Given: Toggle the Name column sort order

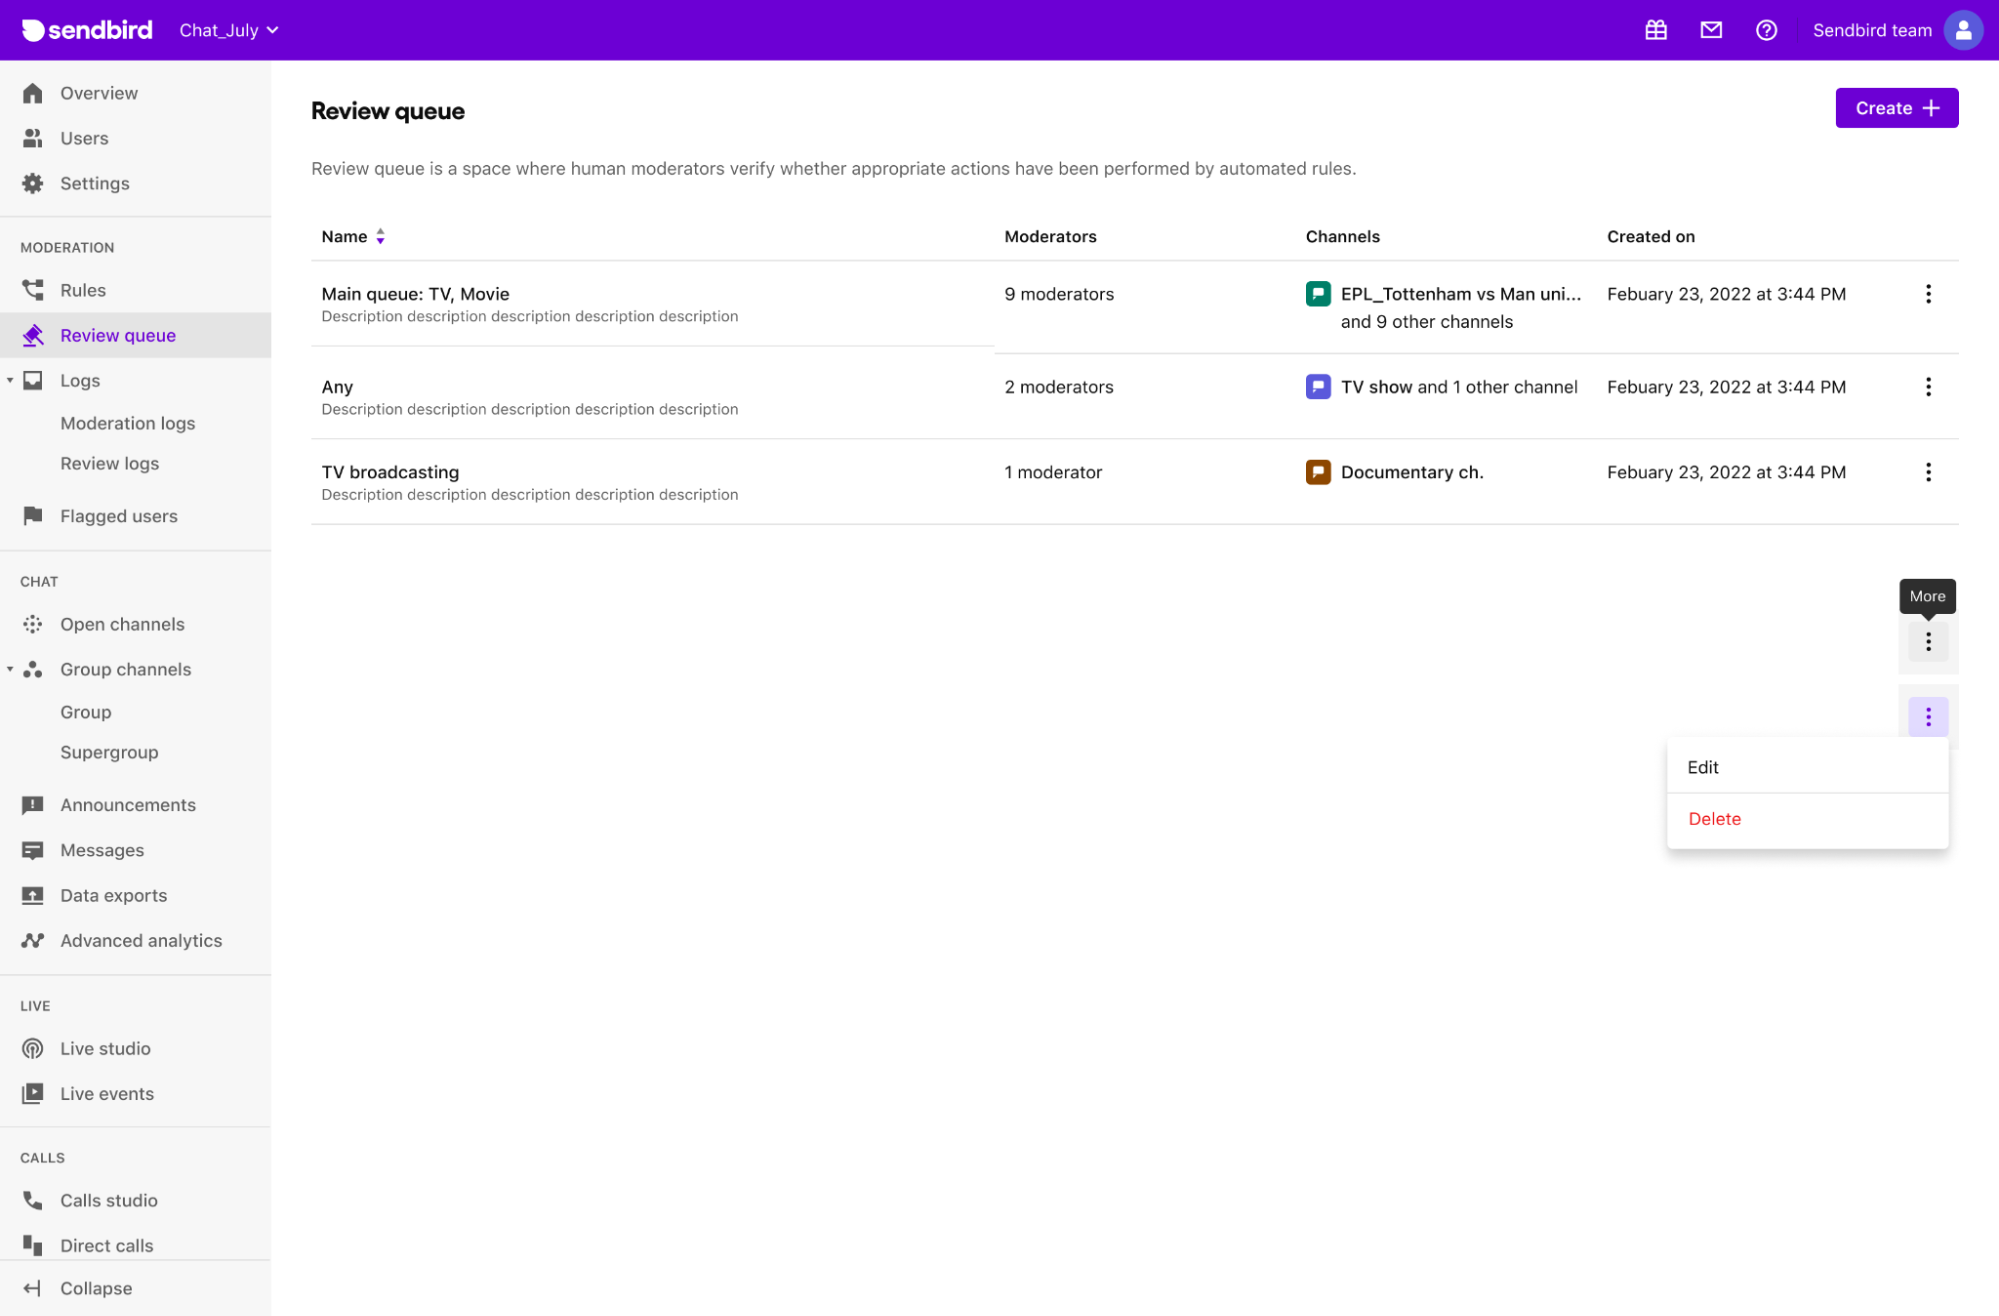Looking at the screenshot, I should tap(381, 236).
